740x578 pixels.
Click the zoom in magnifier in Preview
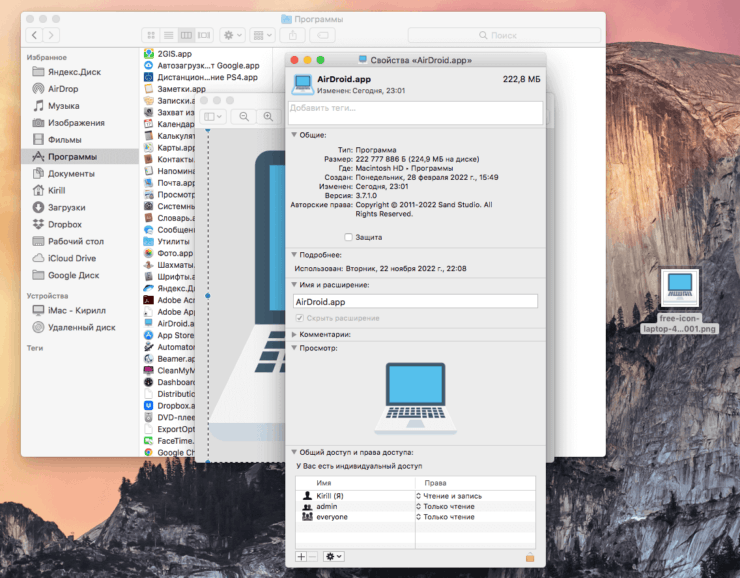[x=268, y=117]
